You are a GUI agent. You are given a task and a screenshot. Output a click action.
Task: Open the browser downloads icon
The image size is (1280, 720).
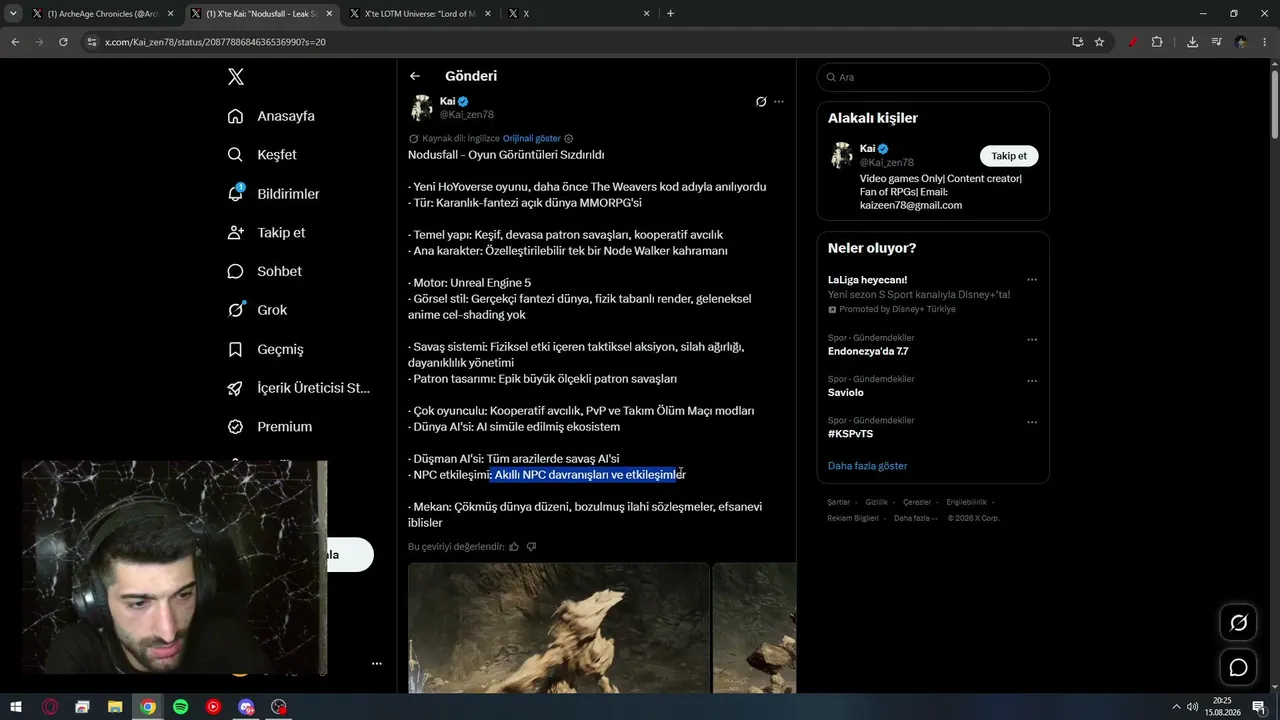click(x=1192, y=42)
